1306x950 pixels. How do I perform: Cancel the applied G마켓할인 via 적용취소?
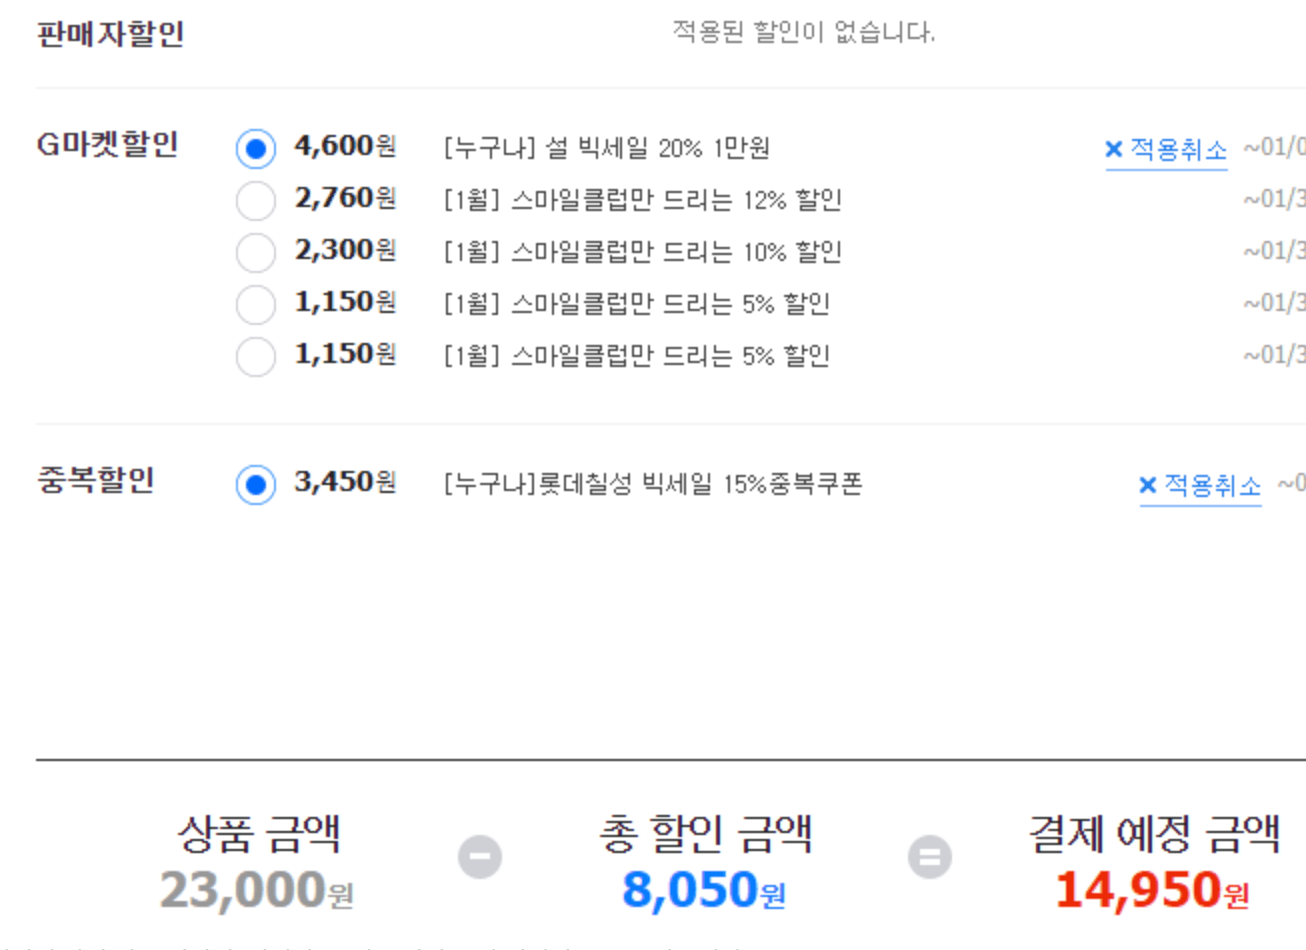pos(1178,150)
